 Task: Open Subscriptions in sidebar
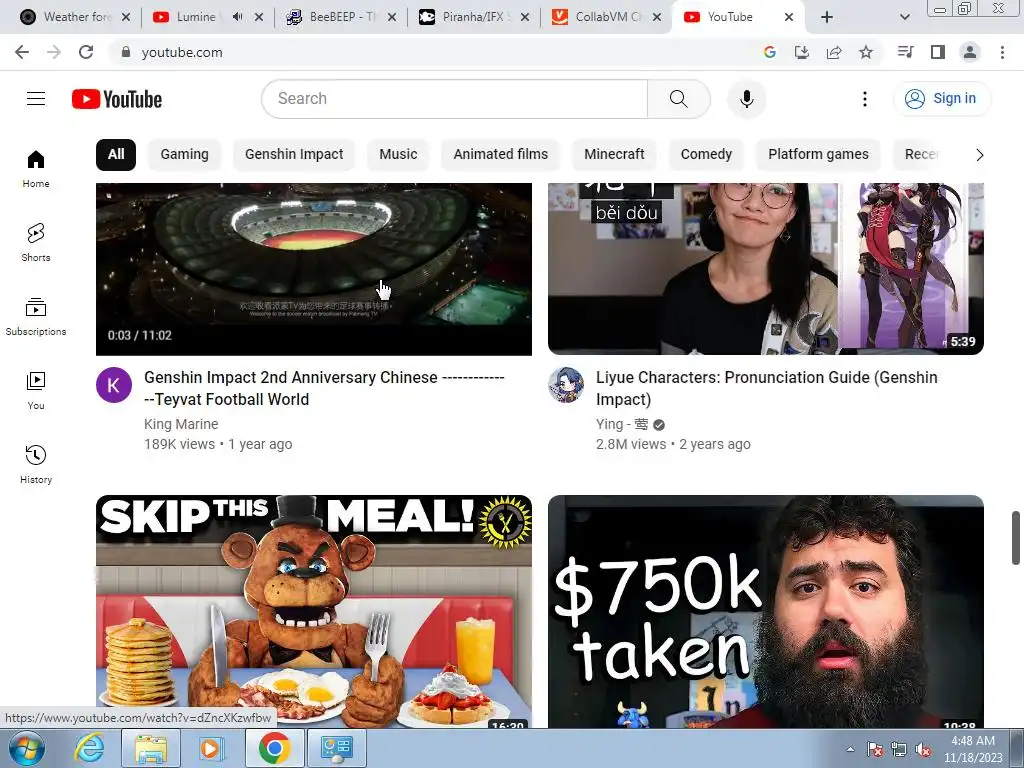coord(36,317)
